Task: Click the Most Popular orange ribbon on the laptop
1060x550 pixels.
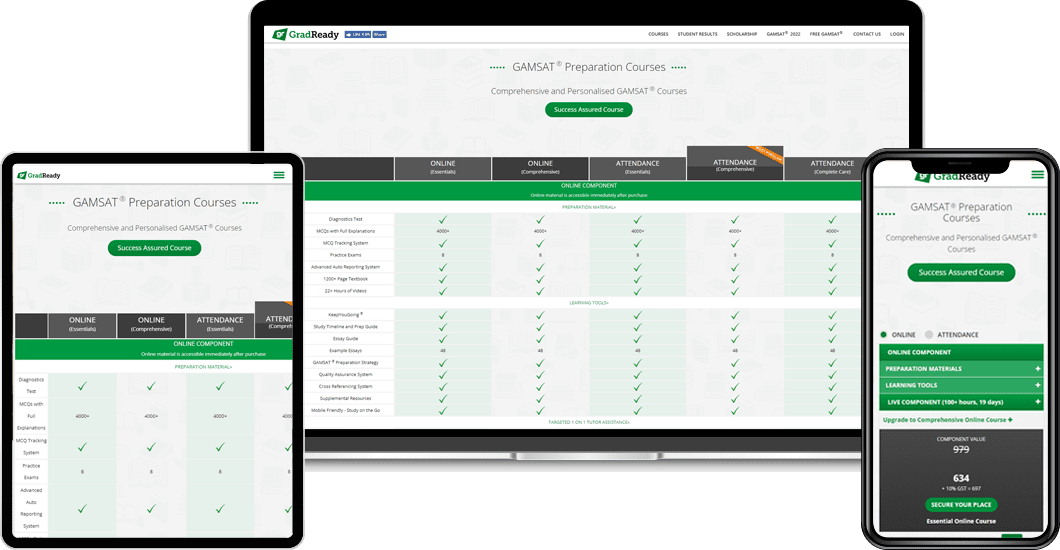Action: 767,155
